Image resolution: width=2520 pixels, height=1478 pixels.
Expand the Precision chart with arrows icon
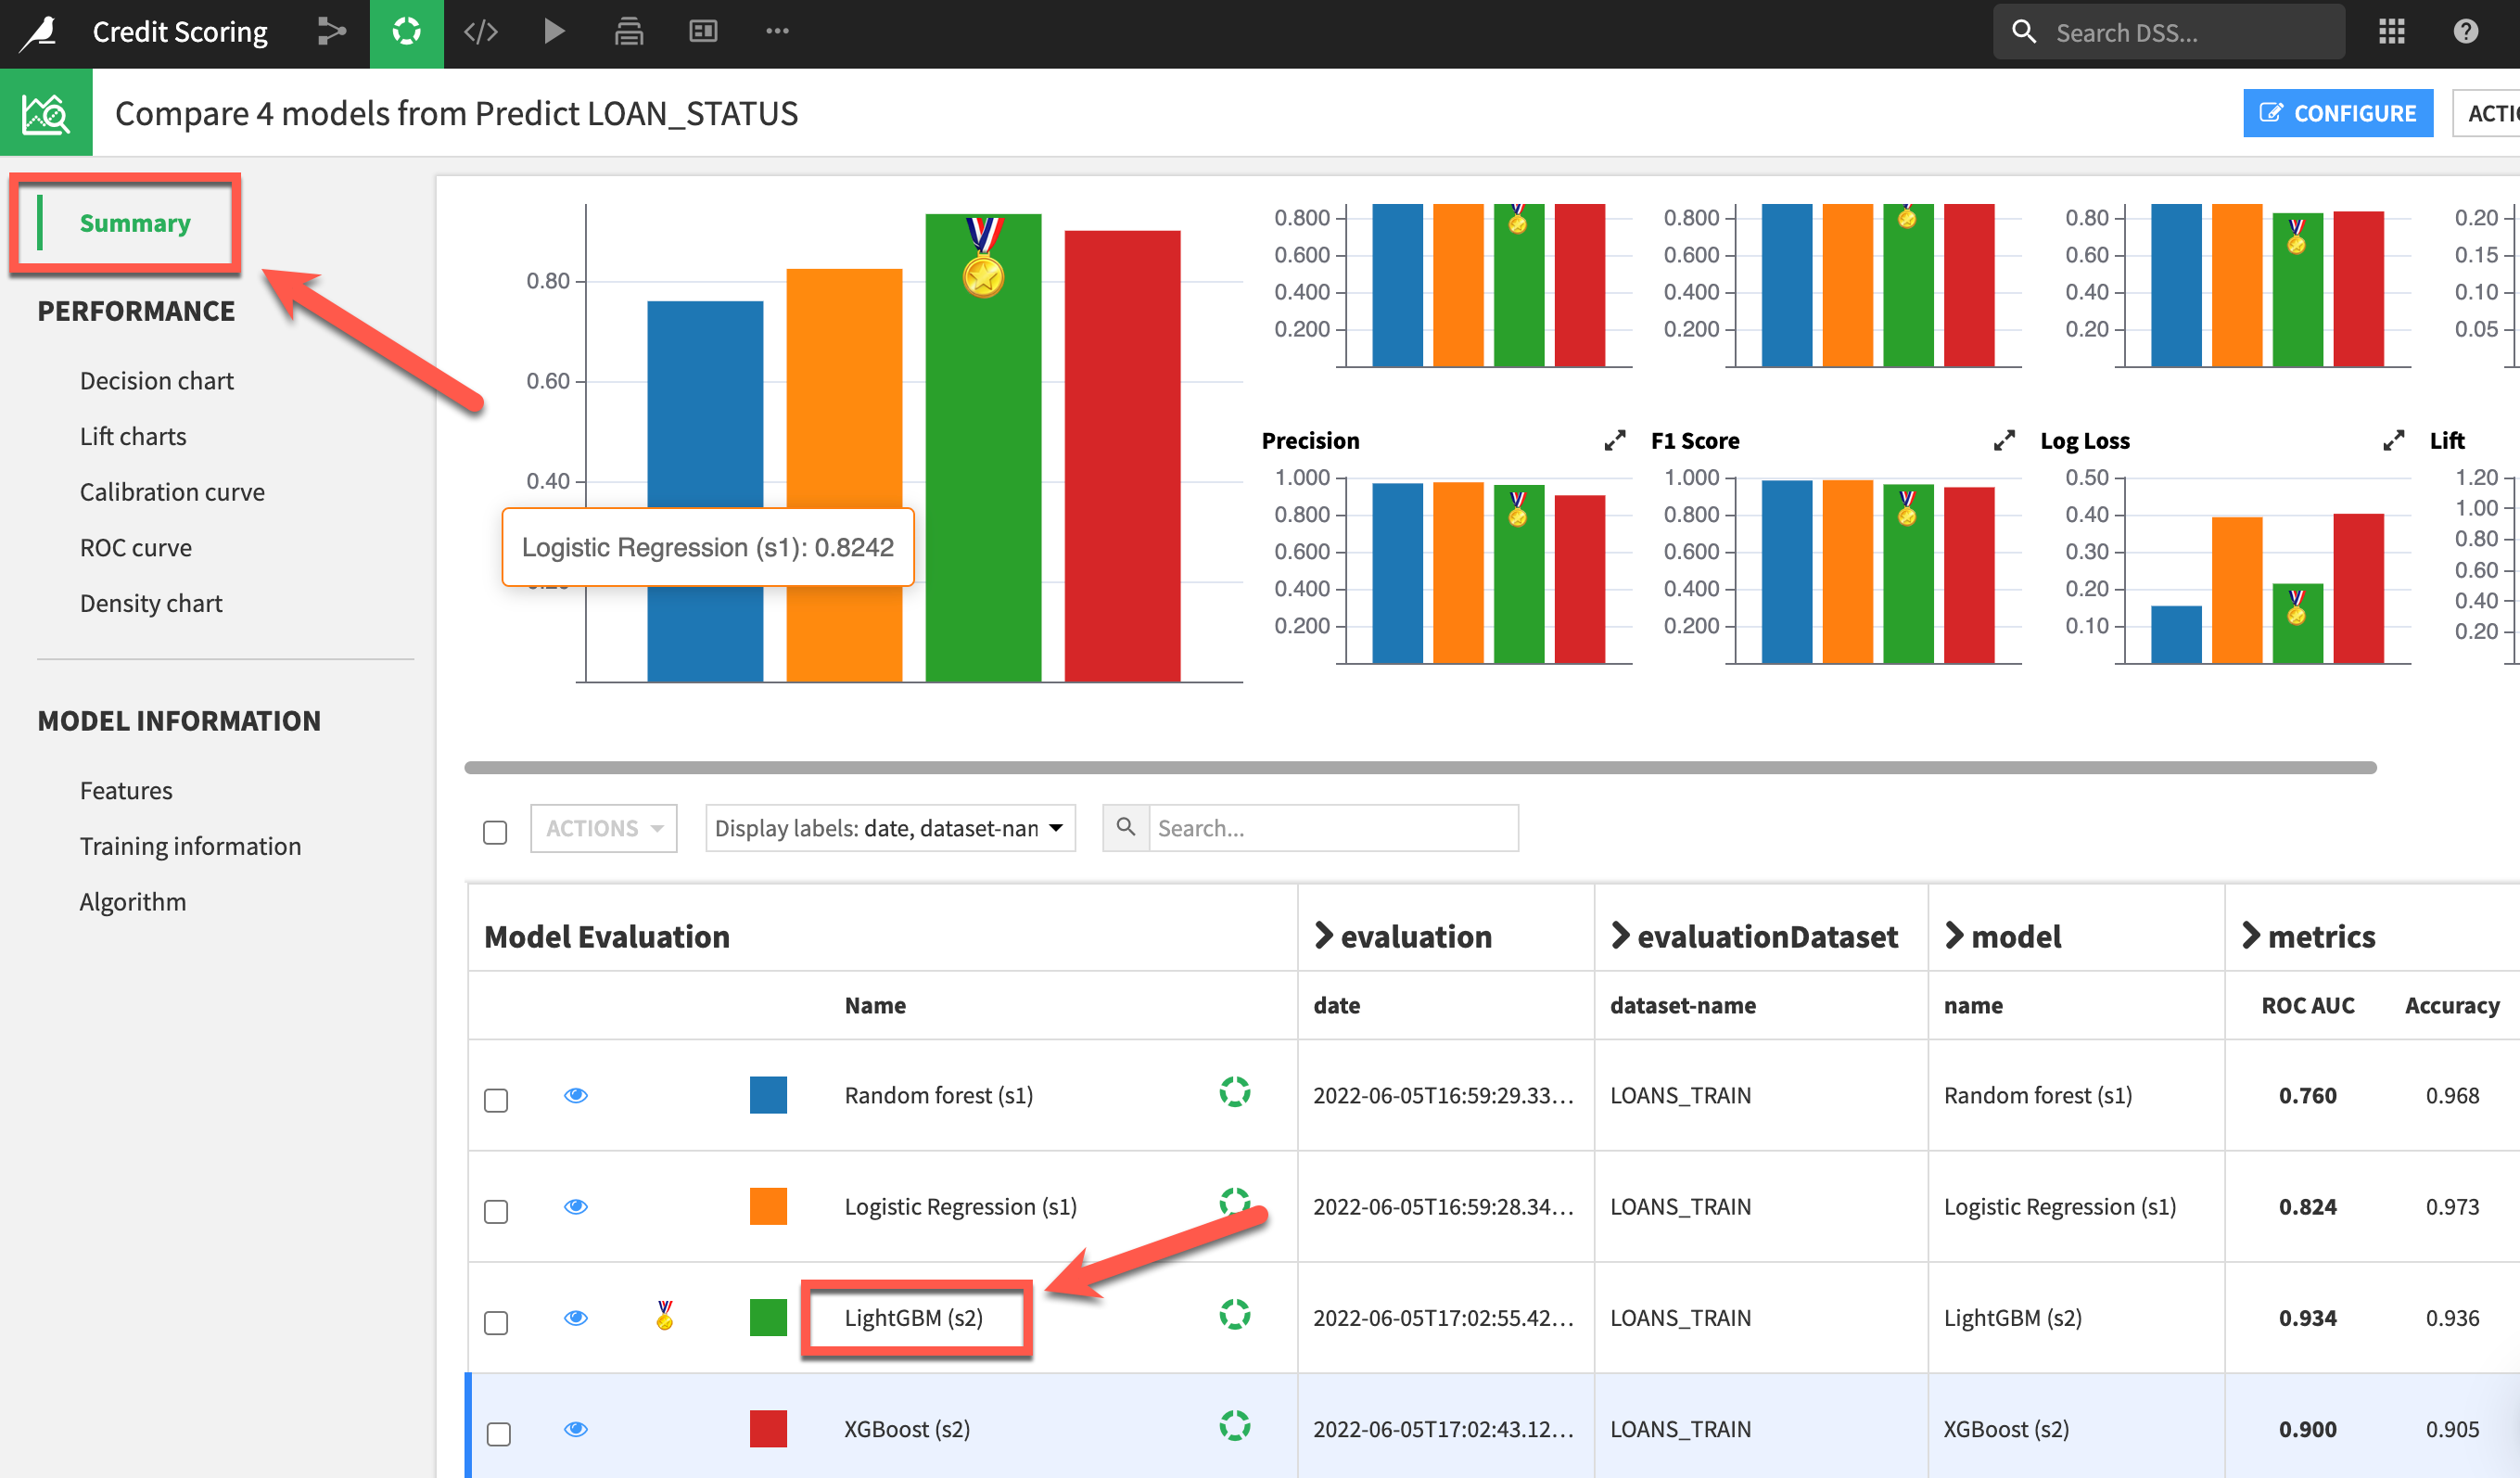coord(1614,441)
